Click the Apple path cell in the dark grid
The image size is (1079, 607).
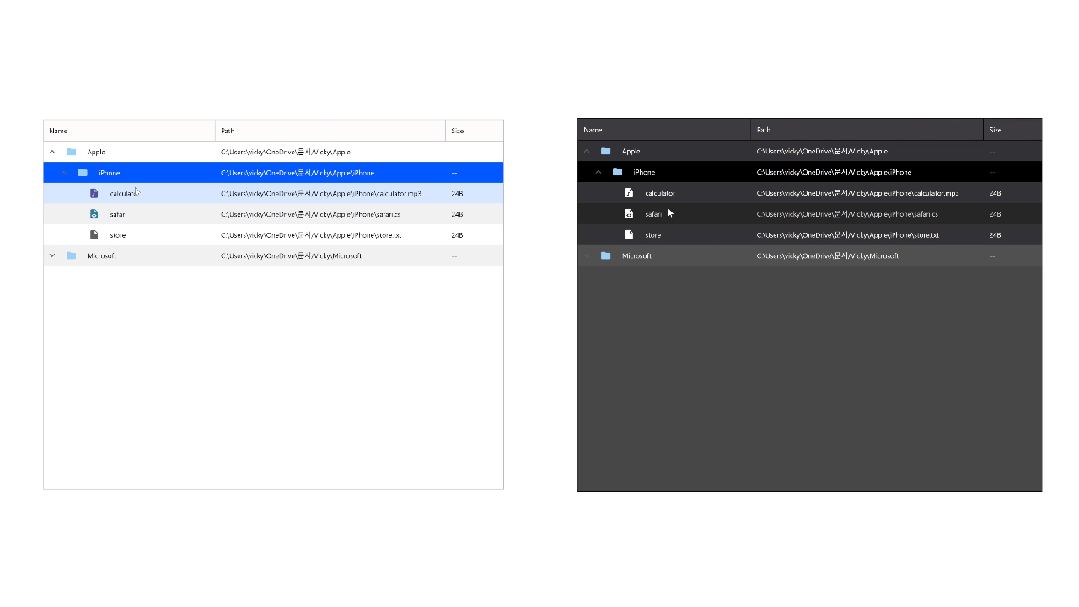click(x=867, y=151)
